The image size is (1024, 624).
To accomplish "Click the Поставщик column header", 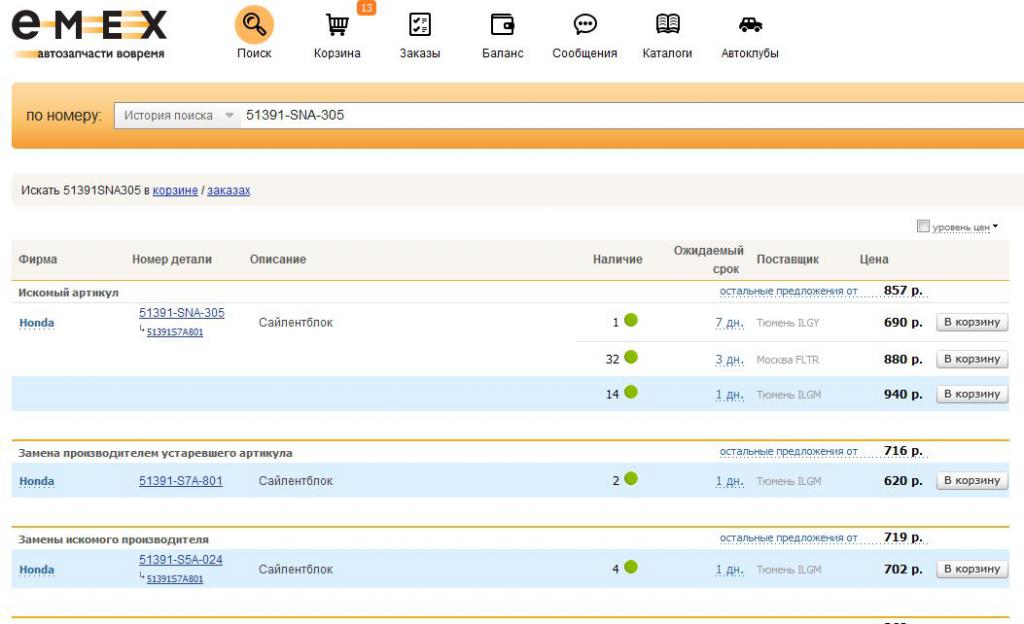I will (x=788, y=259).
